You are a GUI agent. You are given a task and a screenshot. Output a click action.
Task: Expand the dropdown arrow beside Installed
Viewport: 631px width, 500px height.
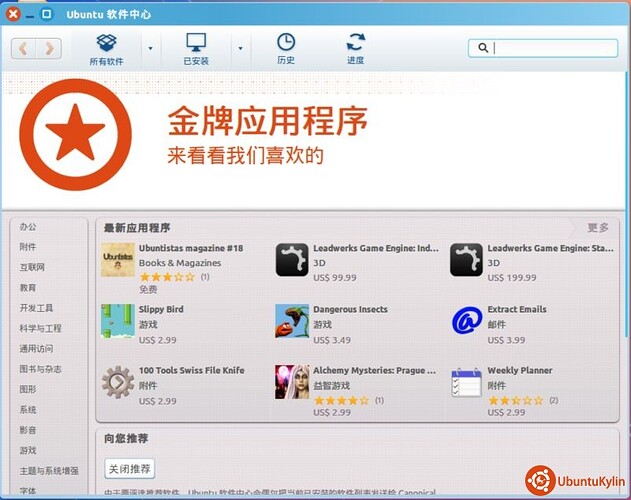click(x=240, y=48)
